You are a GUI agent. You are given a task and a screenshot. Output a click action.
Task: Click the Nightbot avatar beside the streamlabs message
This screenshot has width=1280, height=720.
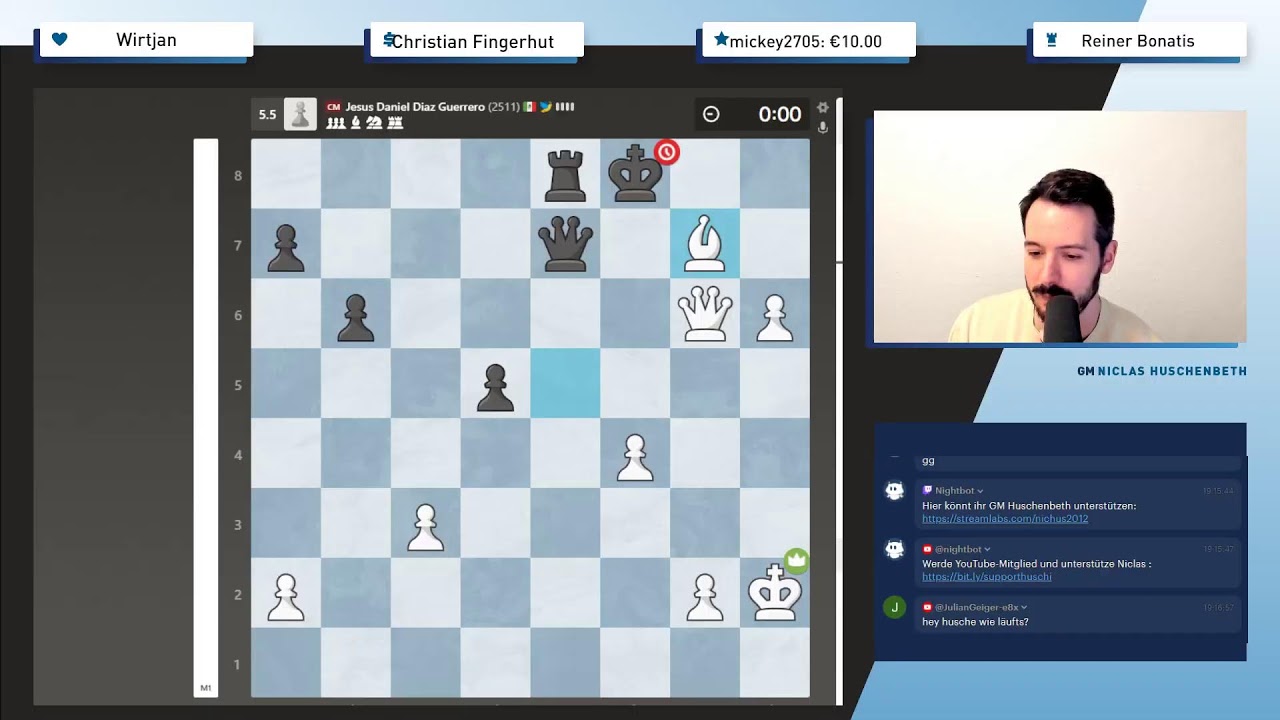coord(895,491)
